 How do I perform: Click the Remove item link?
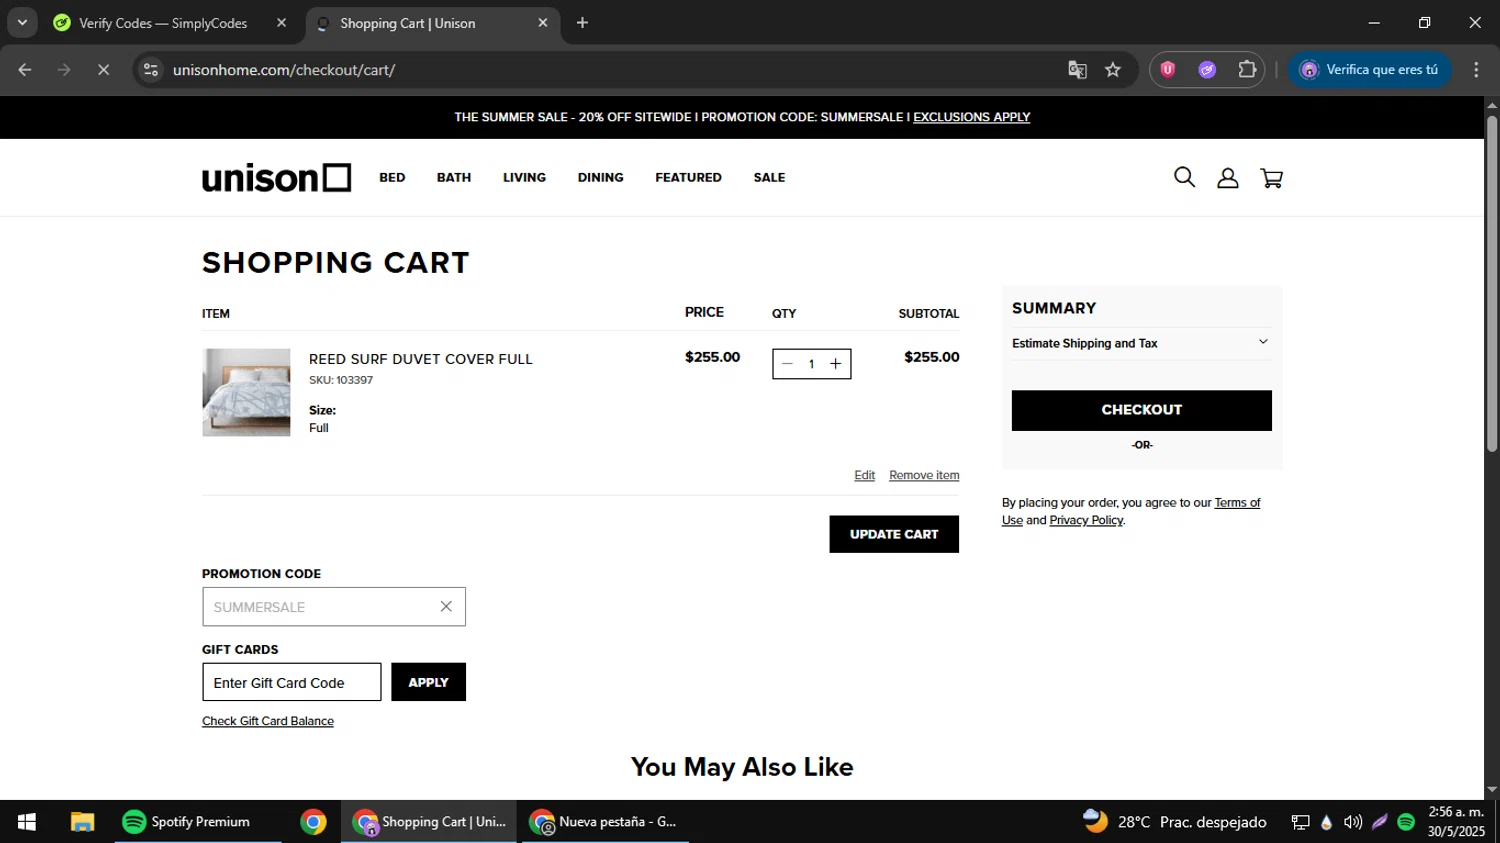(x=924, y=475)
